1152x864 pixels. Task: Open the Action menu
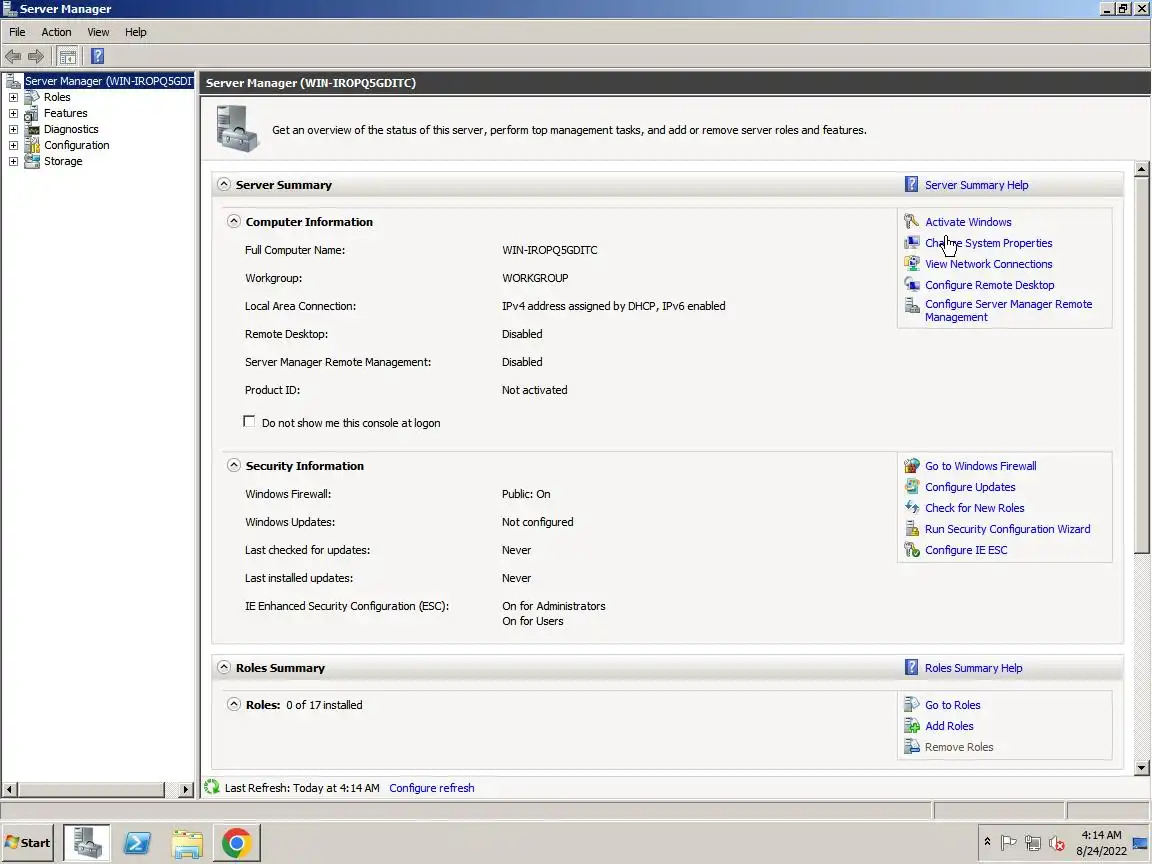click(x=56, y=32)
